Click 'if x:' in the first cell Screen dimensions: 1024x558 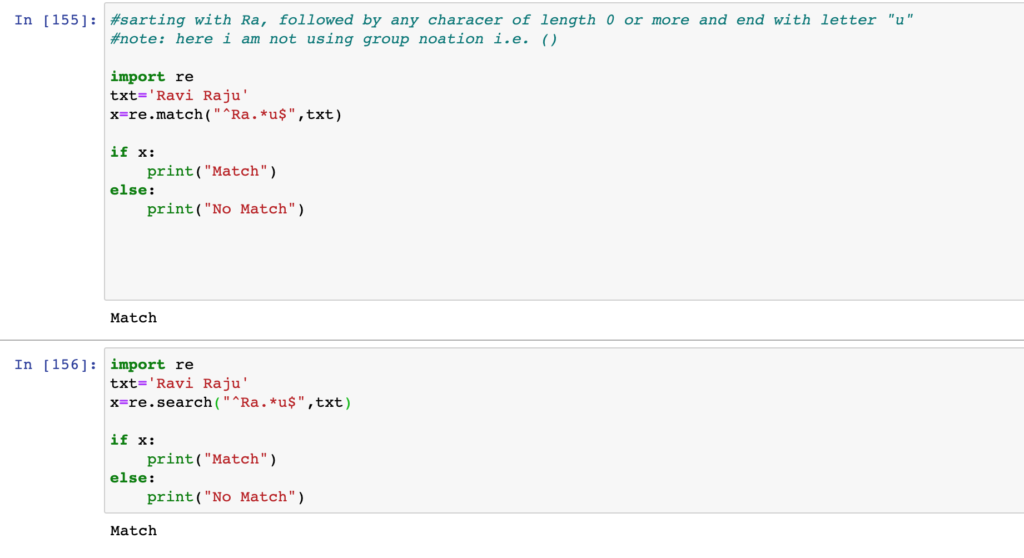[x=133, y=152]
